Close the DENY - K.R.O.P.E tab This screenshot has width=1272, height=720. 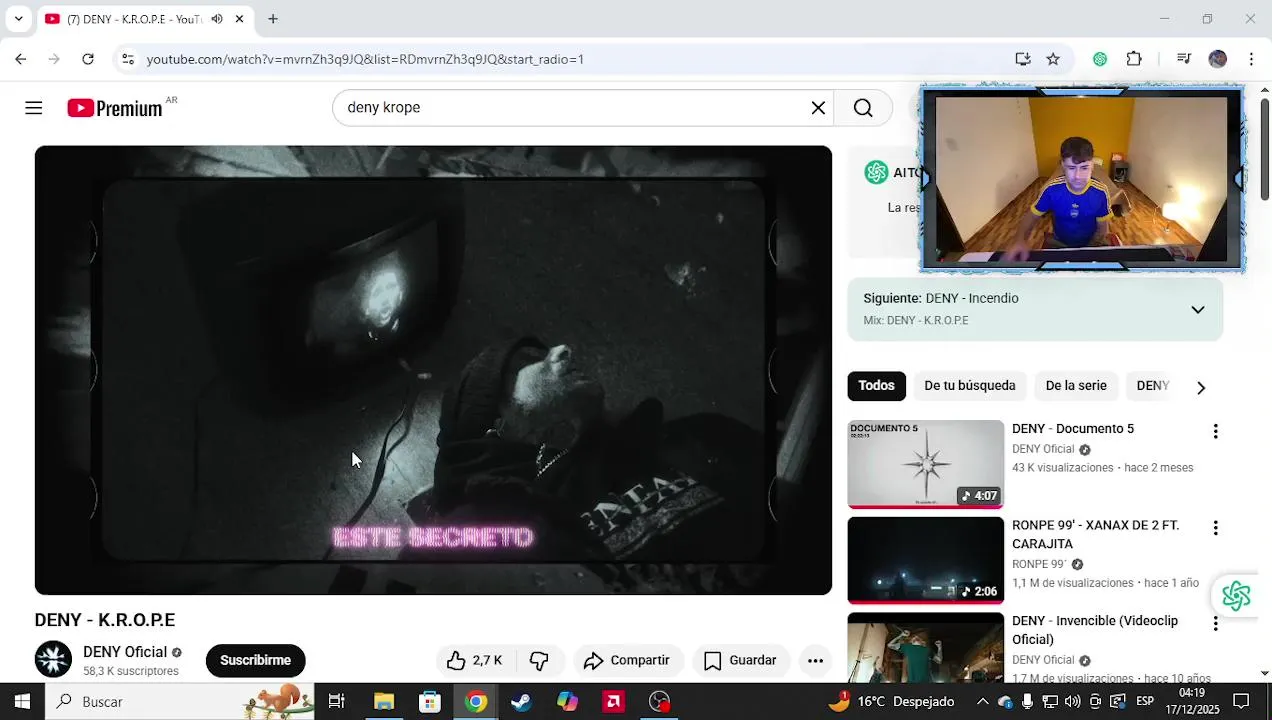tap(239, 19)
